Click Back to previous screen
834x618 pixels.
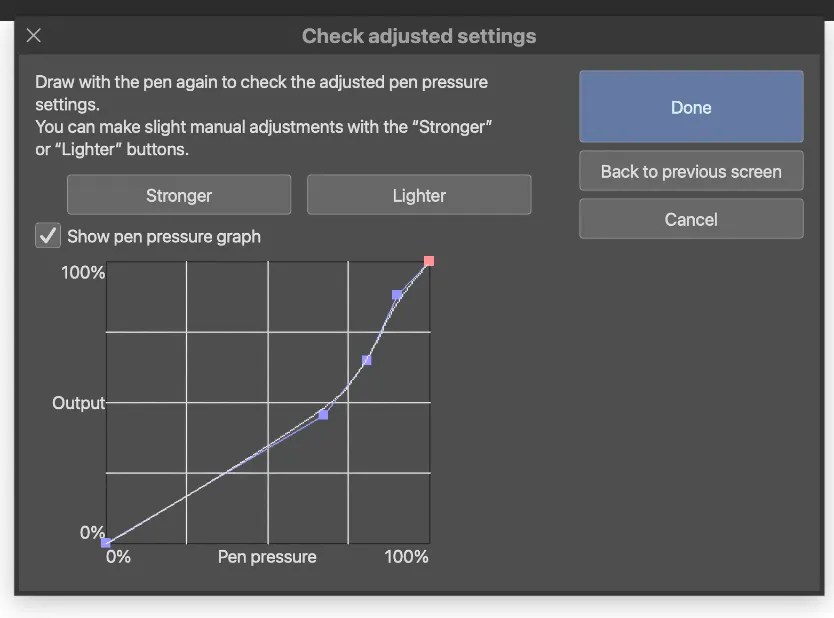690,171
